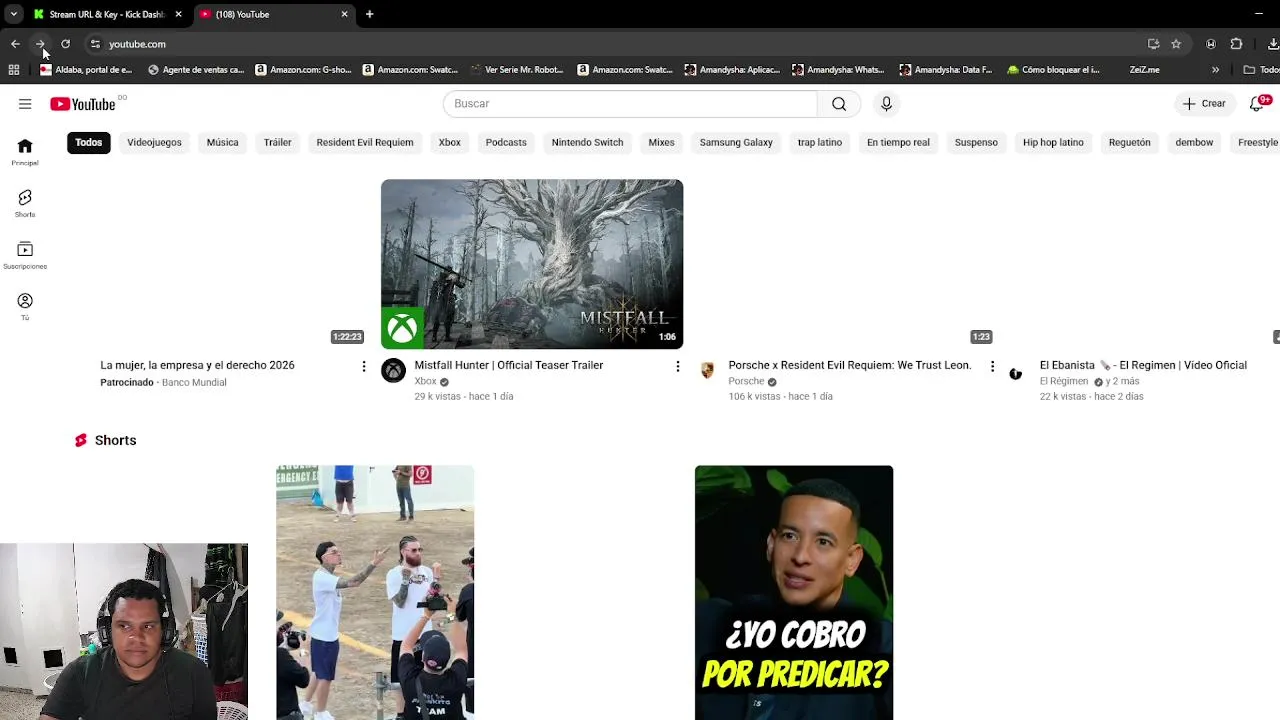This screenshot has height=720, width=1280.
Task: Select the Videojuegos filter chip
Action: click(x=154, y=142)
